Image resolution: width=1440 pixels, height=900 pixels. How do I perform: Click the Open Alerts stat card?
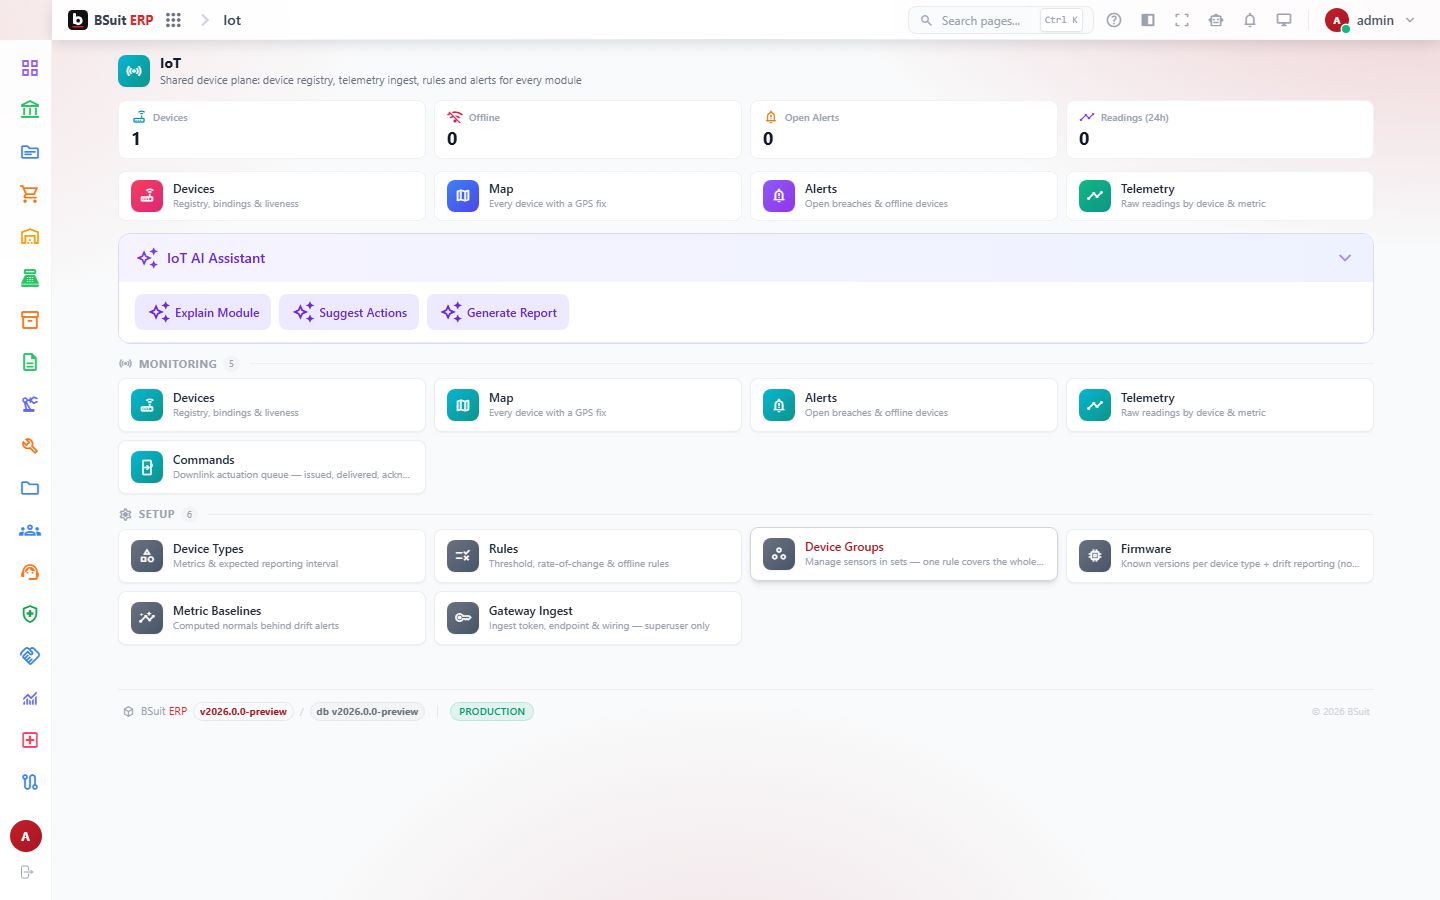click(x=904, y=129)
